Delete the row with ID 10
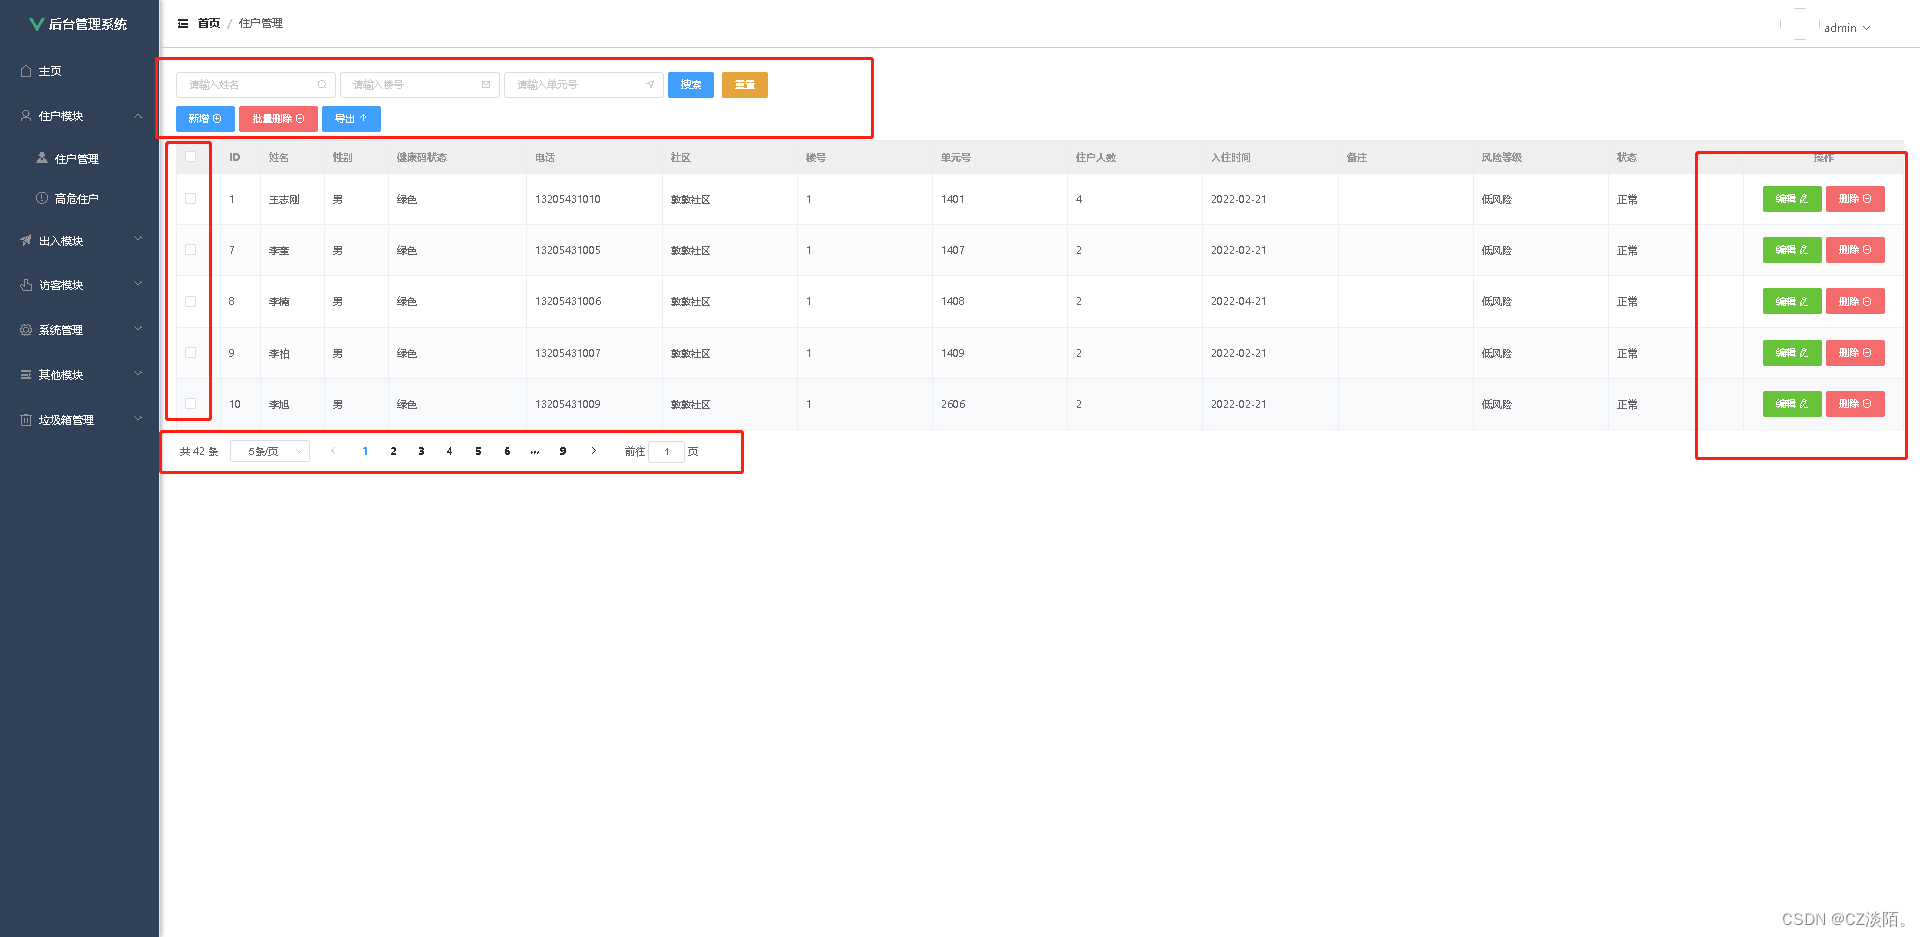The height and width of the screenshot is (937, 1920). (x=1855, y=404)
